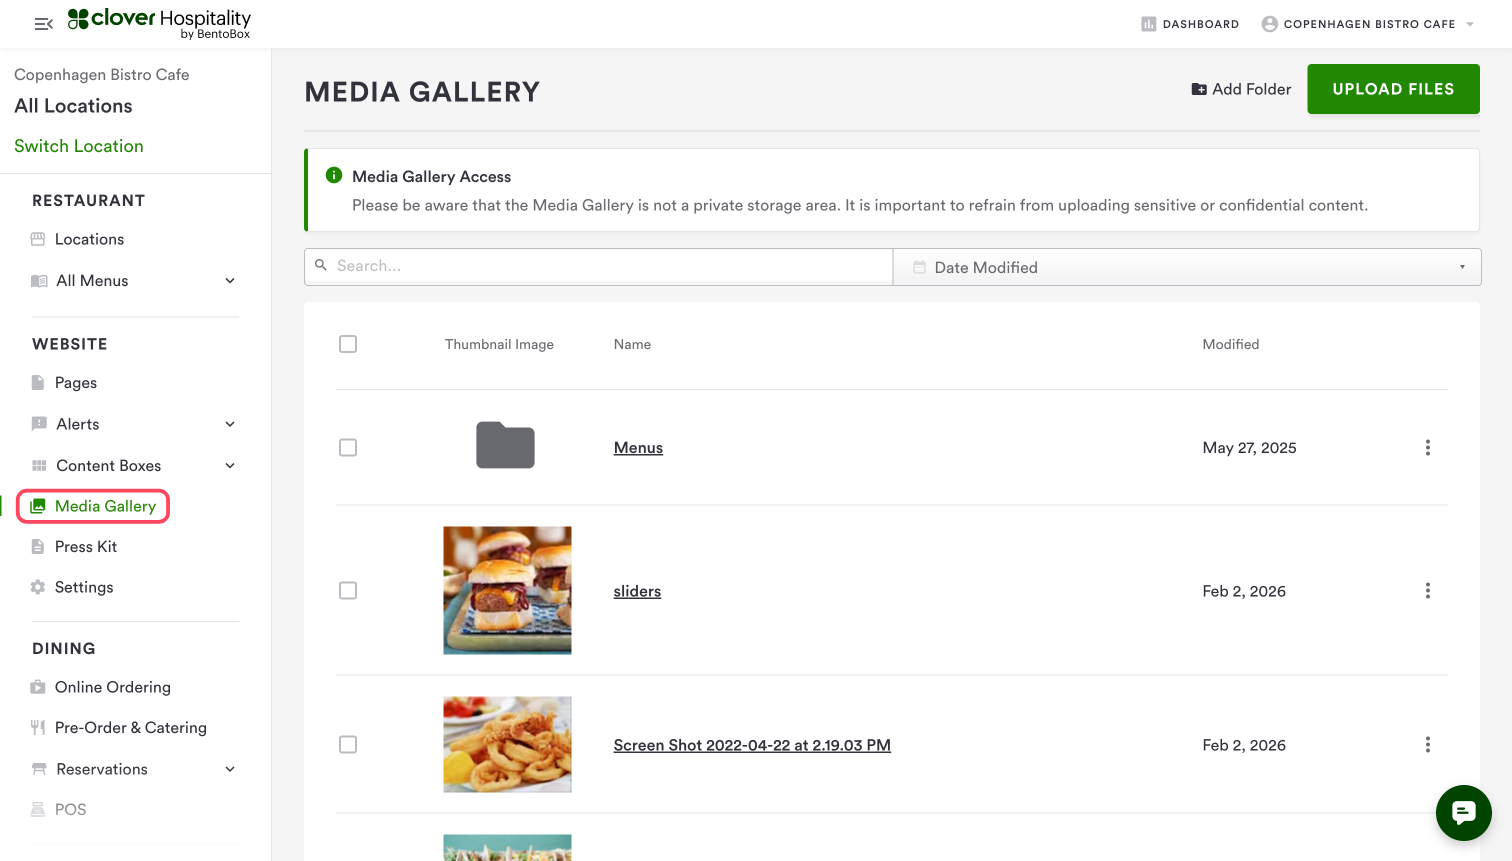Image resolution: width=1512 pixels, height=861 pixels.
Task: Select the sliders row checkbox
Action: [x=348, y=591]
